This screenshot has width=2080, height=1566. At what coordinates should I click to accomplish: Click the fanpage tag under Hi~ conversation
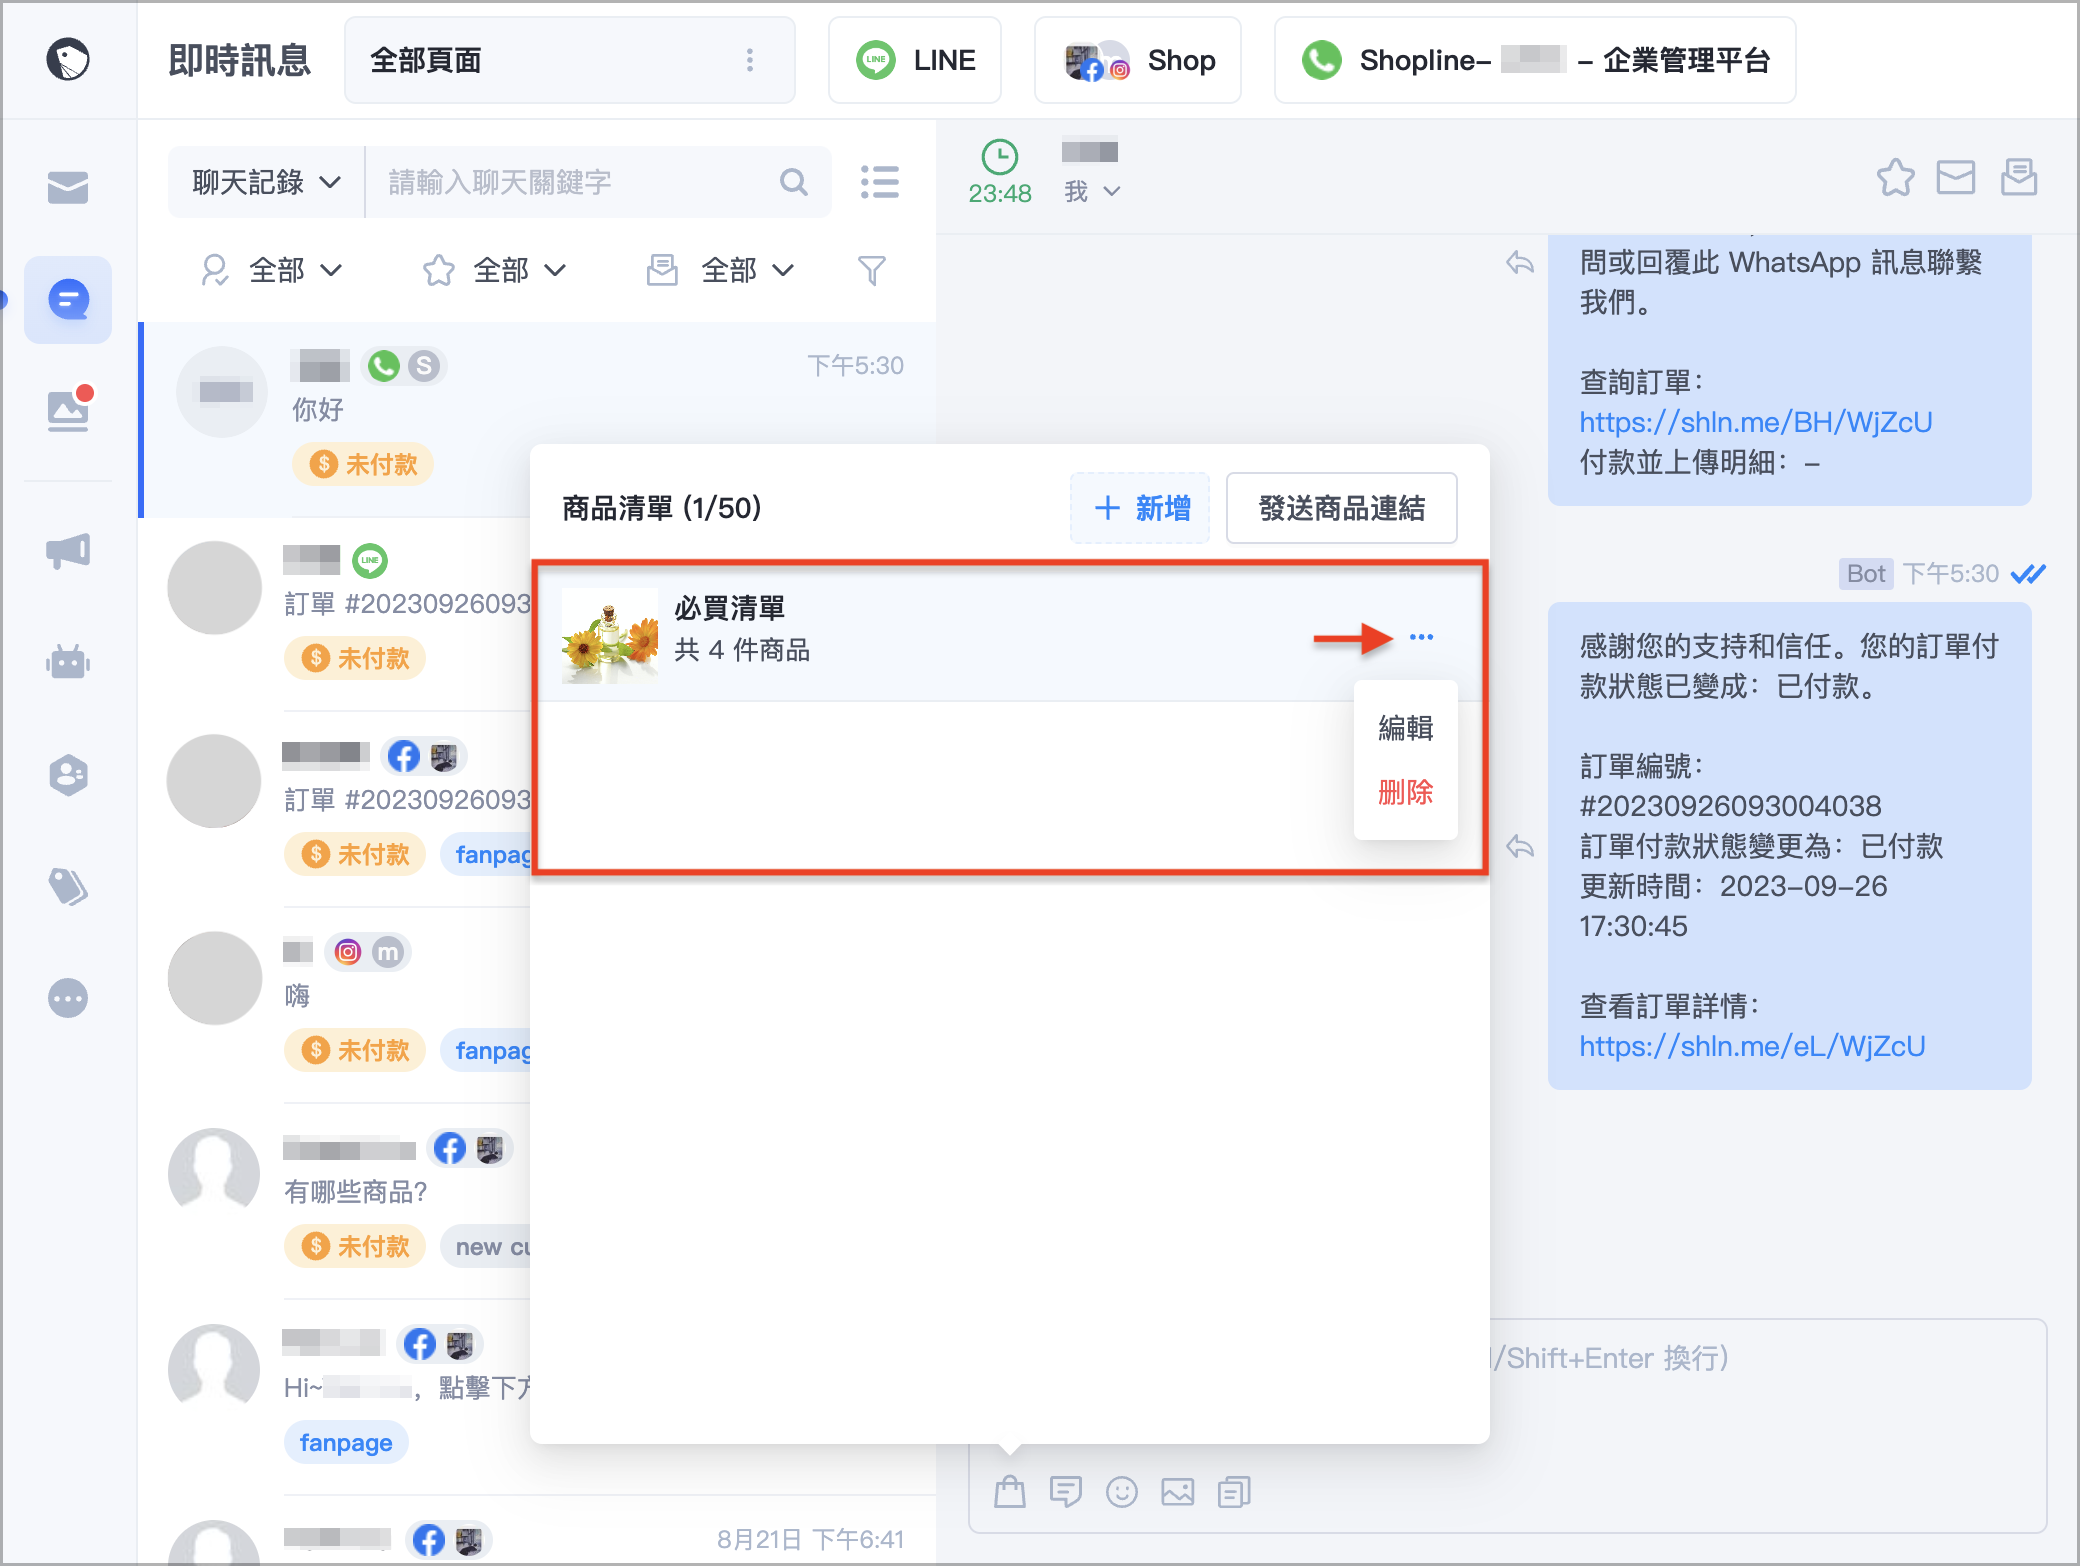pos(346,1442)
